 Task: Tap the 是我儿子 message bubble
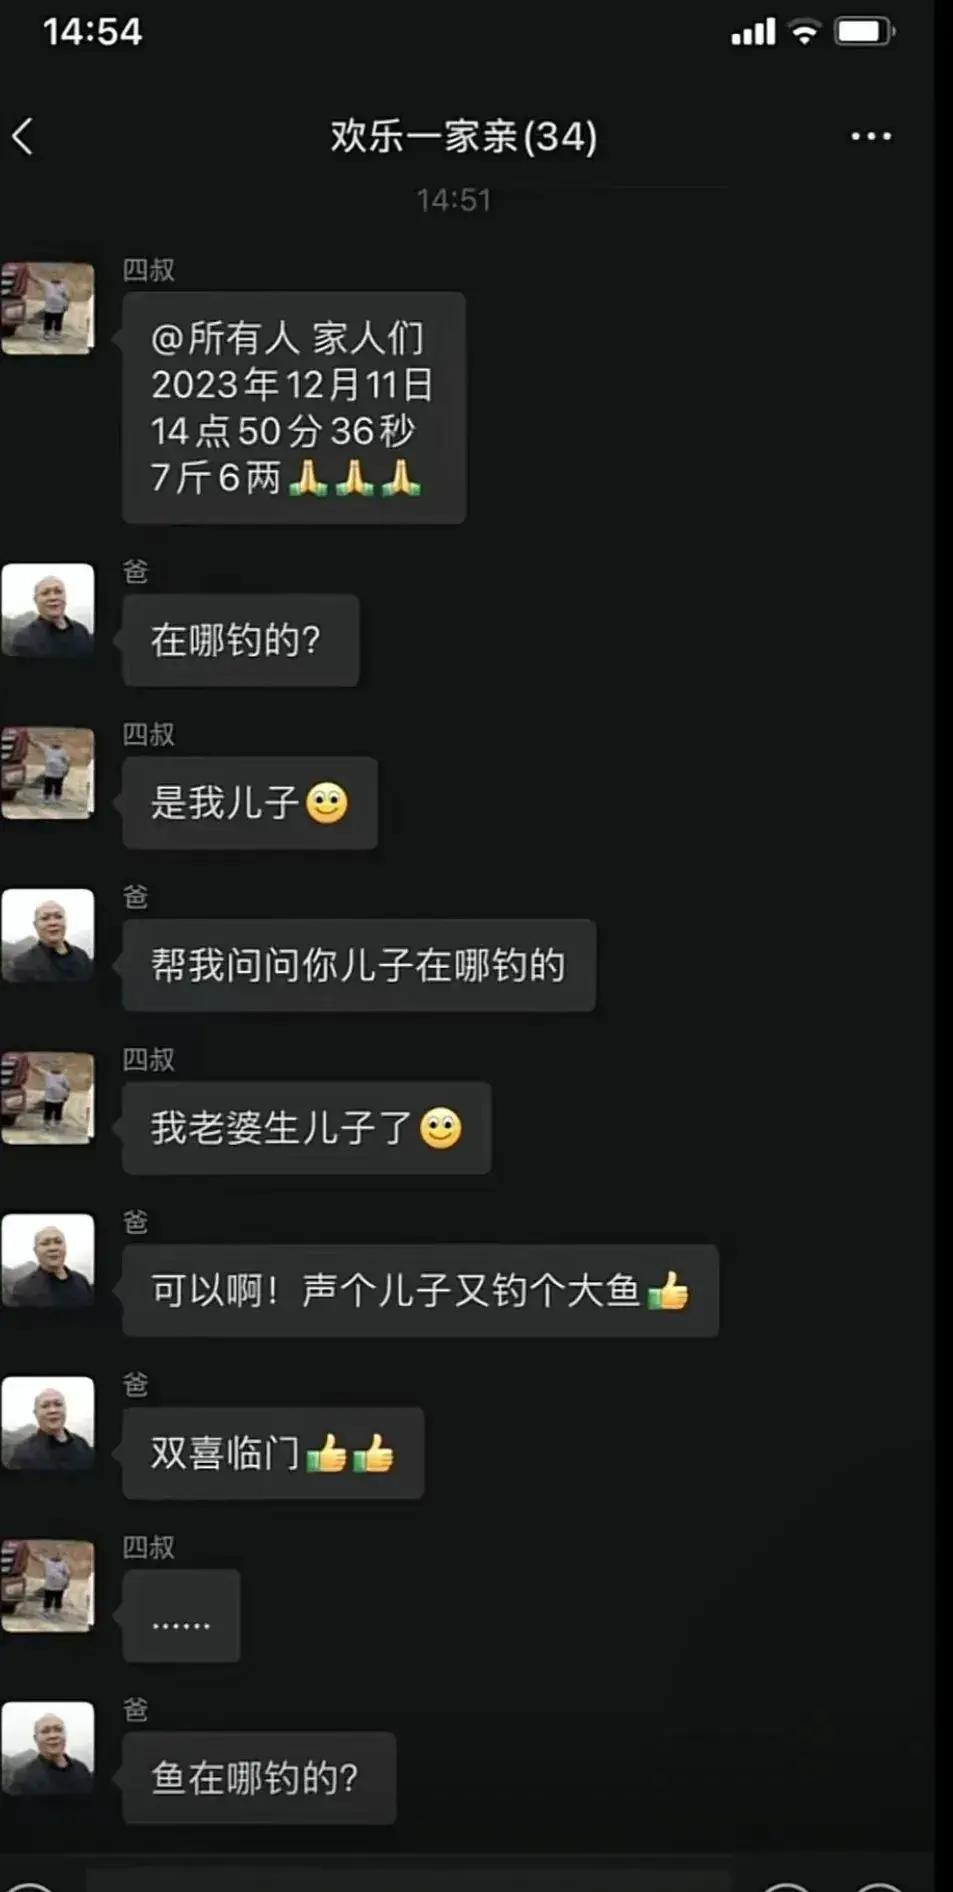pos(250,803)
